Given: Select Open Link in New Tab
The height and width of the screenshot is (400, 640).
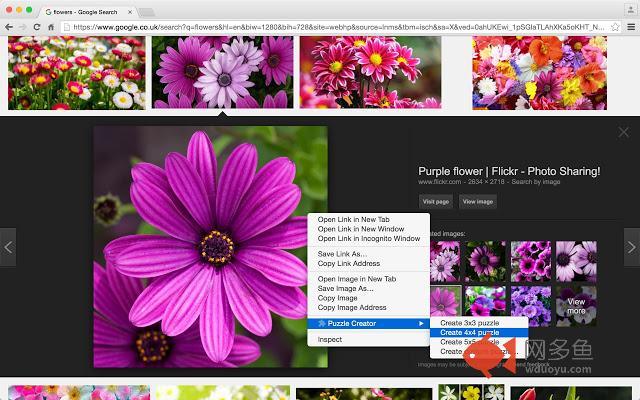Looking at the screenshot, I should click(369, 219).
